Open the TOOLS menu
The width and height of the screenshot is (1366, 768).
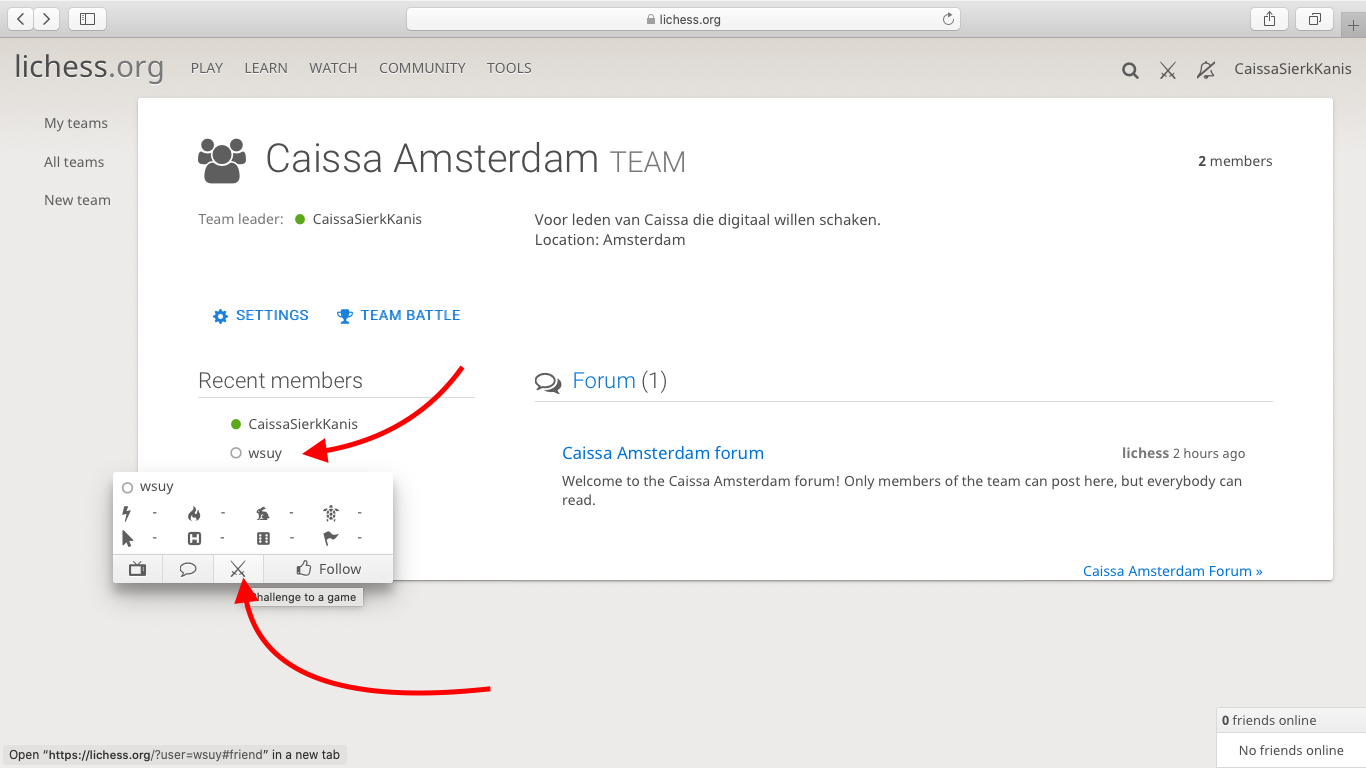click(509, 68)
